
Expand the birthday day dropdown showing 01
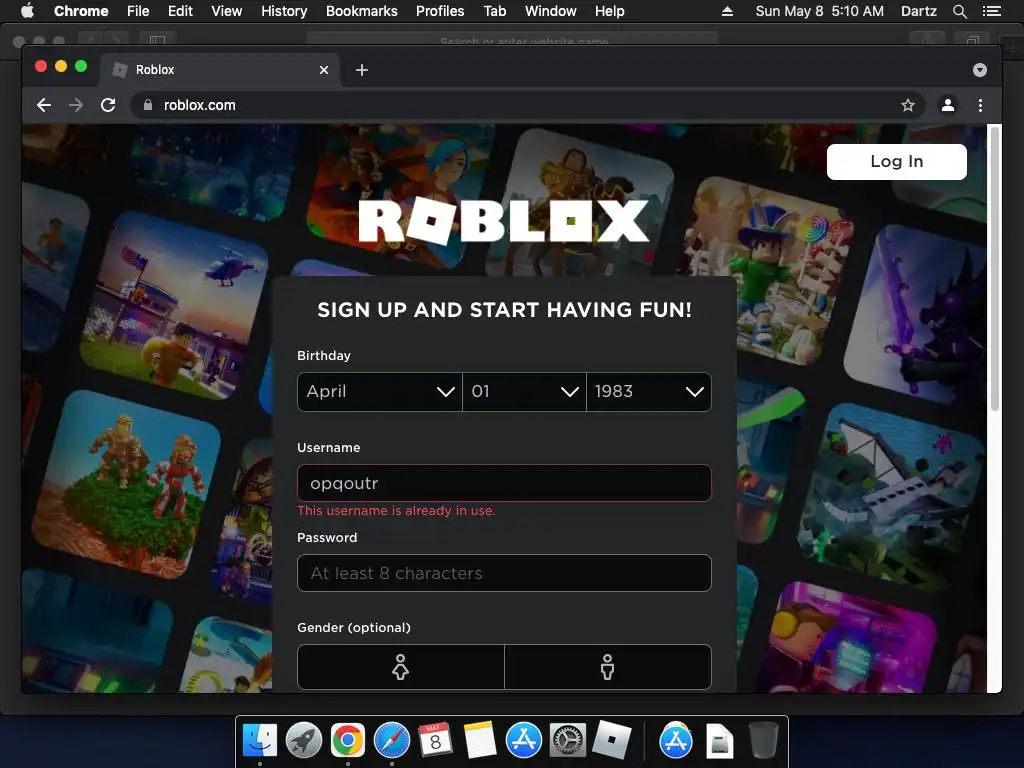[524, 392]
